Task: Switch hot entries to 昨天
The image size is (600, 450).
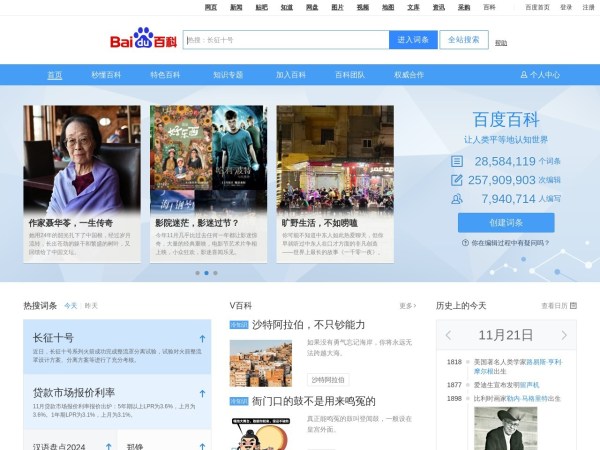Action: (x=91, y=306)
